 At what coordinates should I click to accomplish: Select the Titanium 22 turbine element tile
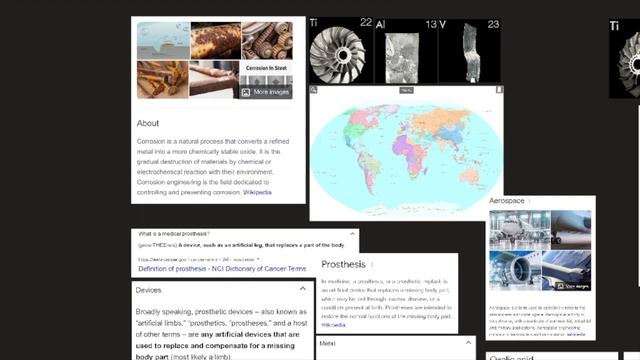tap(341, 51)
